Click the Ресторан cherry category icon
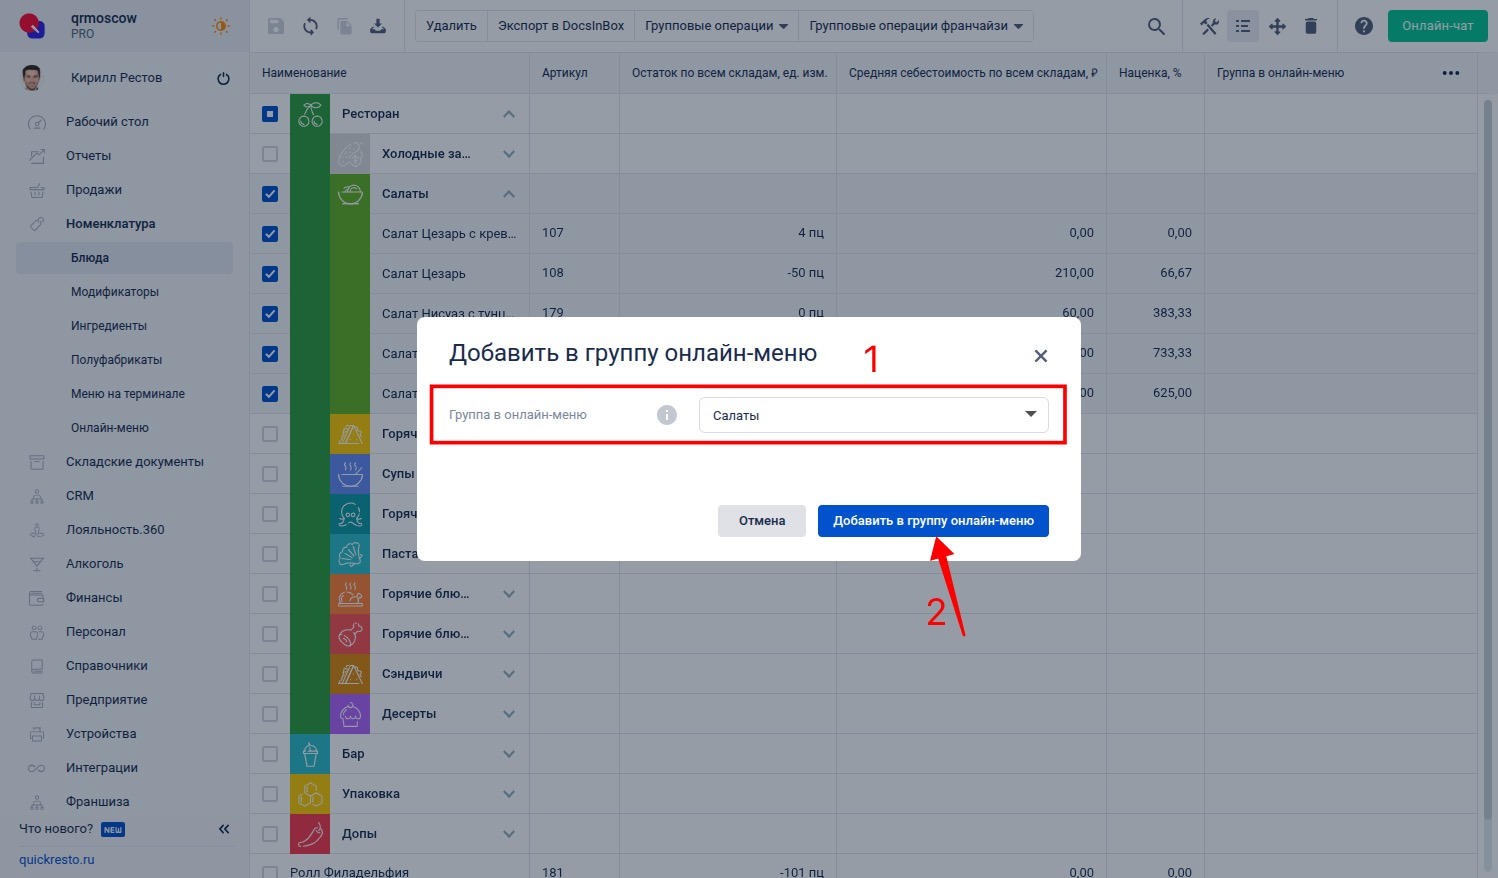1498x878 pixels. (310, 114)
